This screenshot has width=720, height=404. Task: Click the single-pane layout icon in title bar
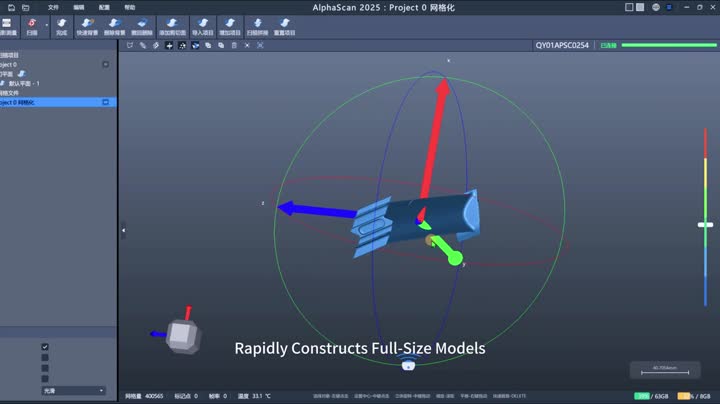point(629,7)
